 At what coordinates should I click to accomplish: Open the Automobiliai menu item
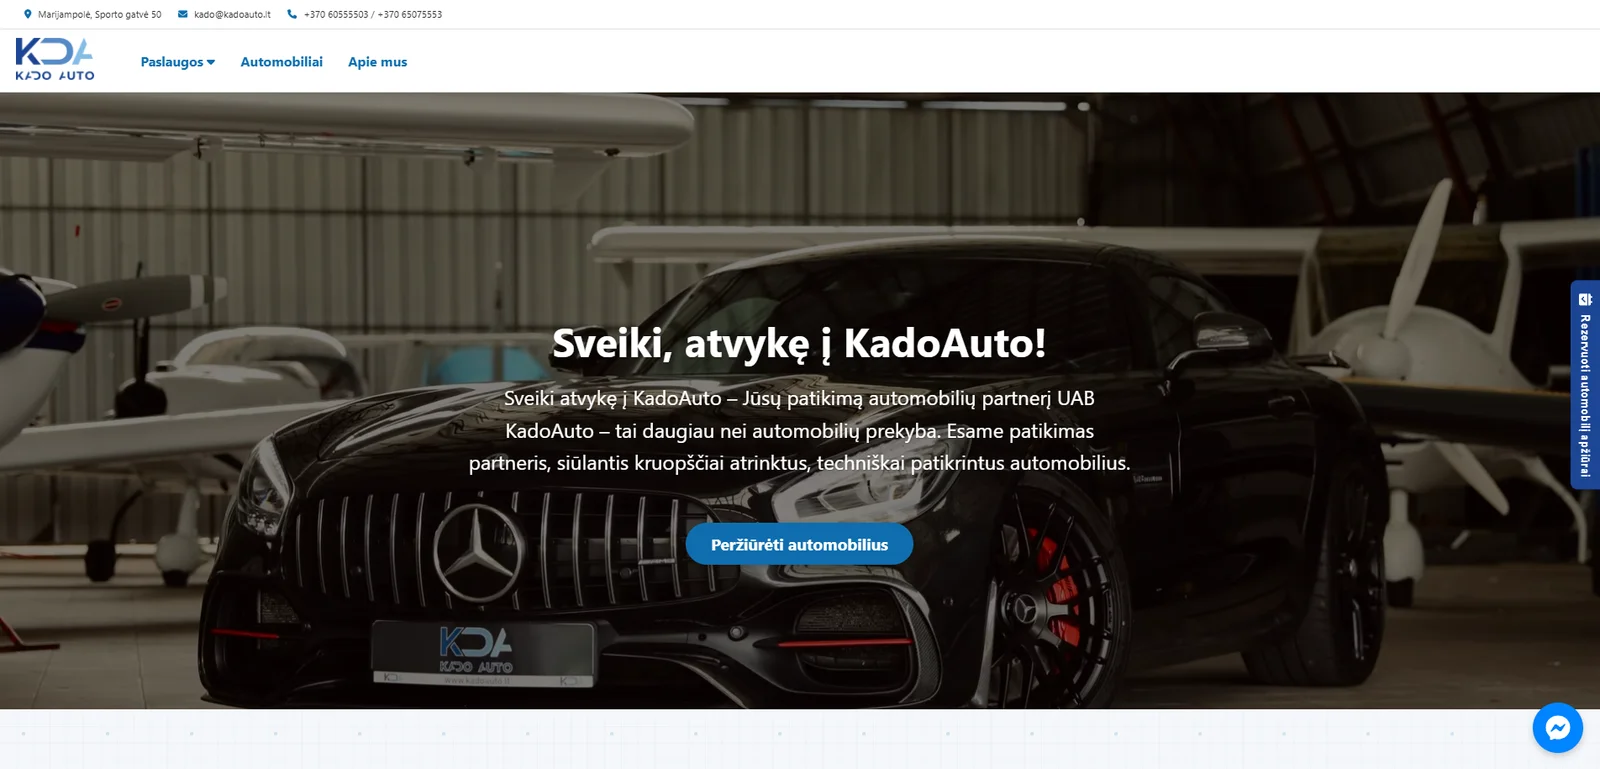coord(281,62)
